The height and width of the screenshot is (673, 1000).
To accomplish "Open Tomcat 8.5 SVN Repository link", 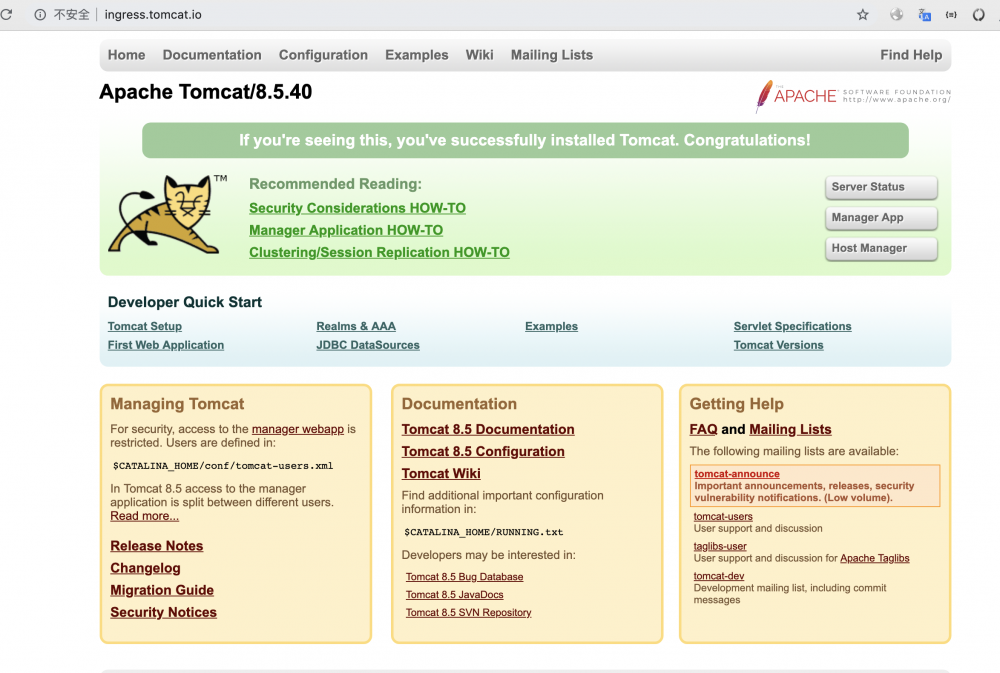I will point(469,612).
